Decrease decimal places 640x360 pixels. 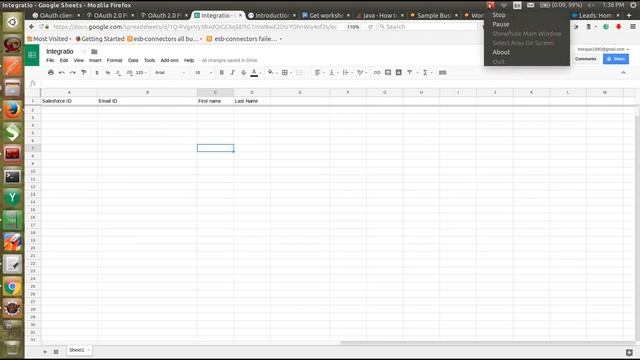coord(118,72)
